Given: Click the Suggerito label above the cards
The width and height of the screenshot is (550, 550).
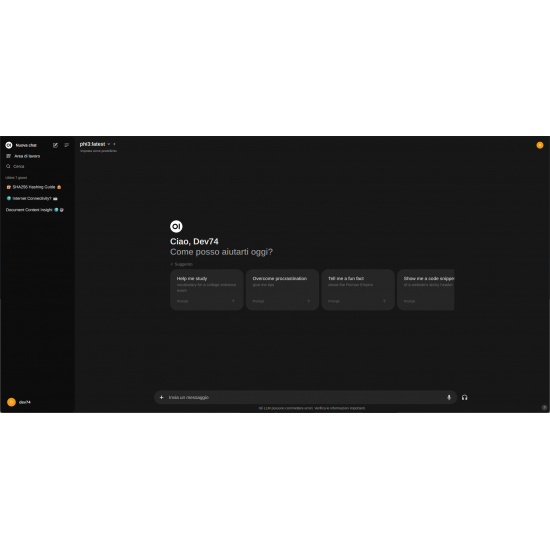Looking at the screenshot, I should coord(183,264).
